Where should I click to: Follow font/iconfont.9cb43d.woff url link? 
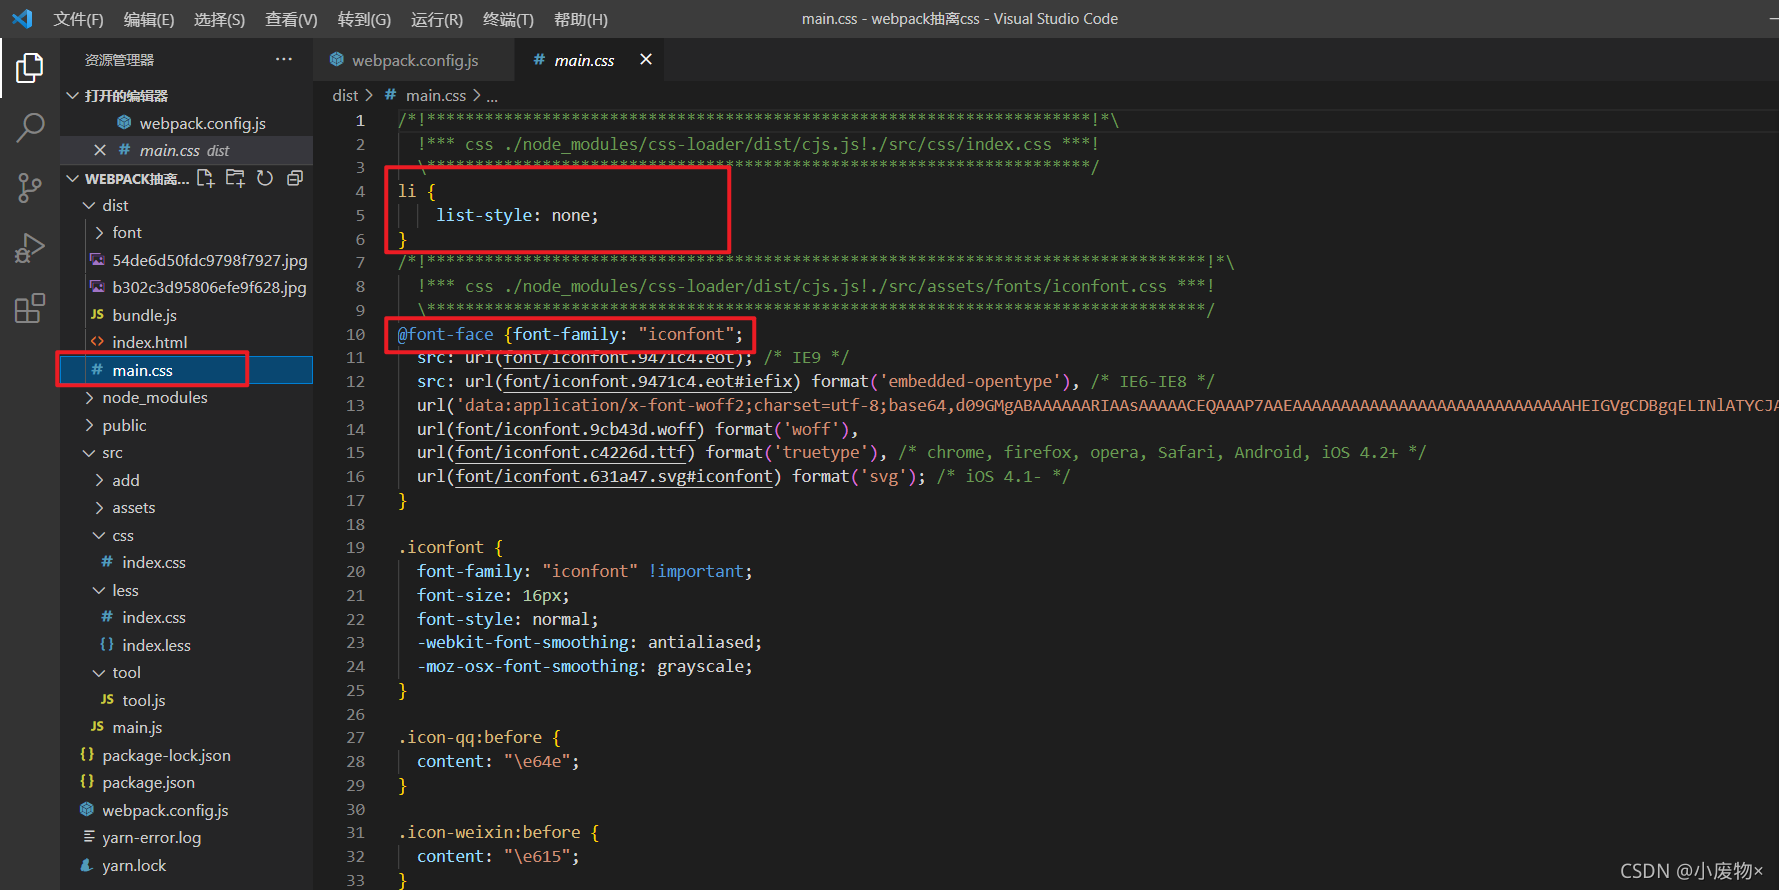click(x=576, y=429)
